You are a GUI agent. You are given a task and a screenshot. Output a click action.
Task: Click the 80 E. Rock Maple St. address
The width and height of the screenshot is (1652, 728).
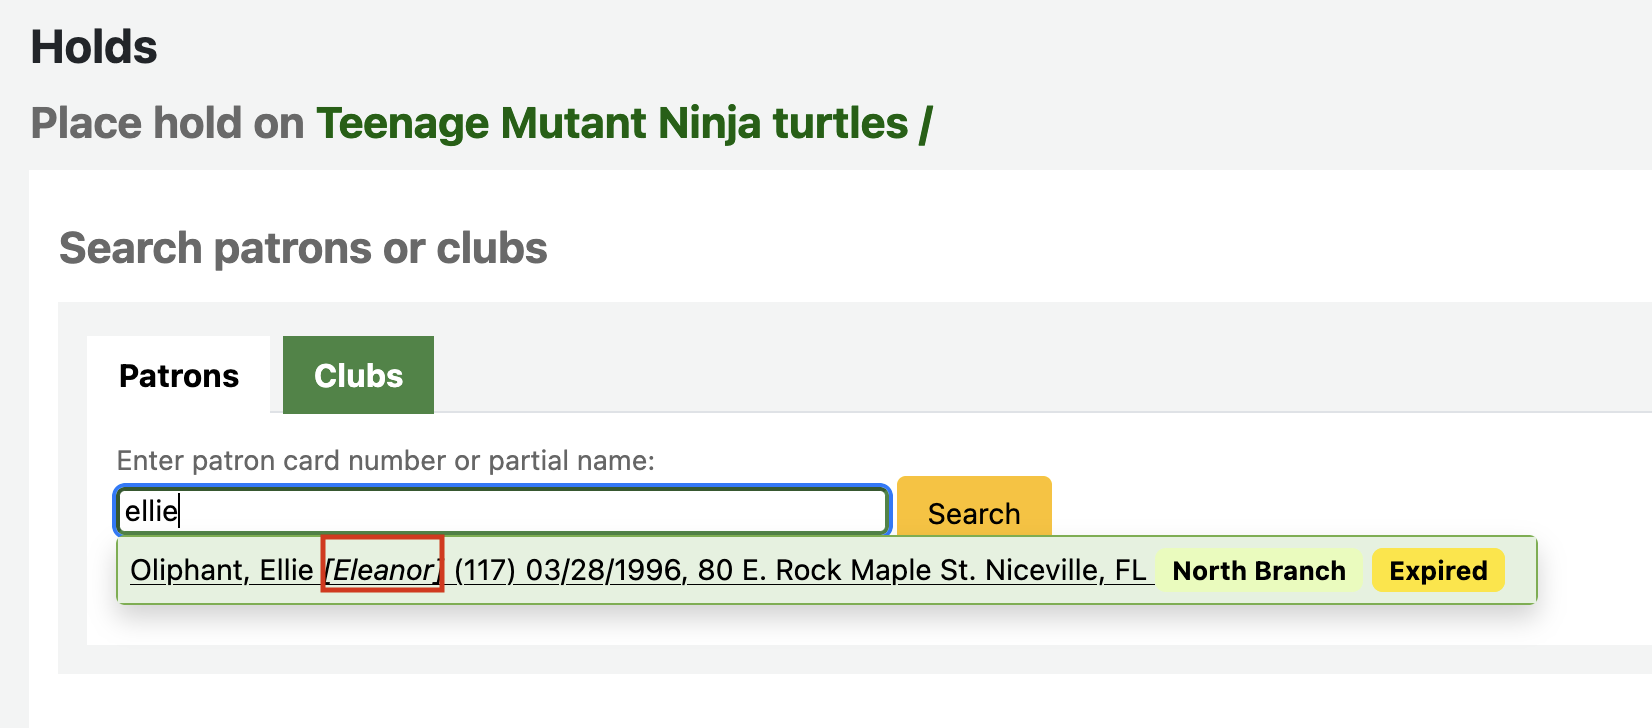(836, 570)
